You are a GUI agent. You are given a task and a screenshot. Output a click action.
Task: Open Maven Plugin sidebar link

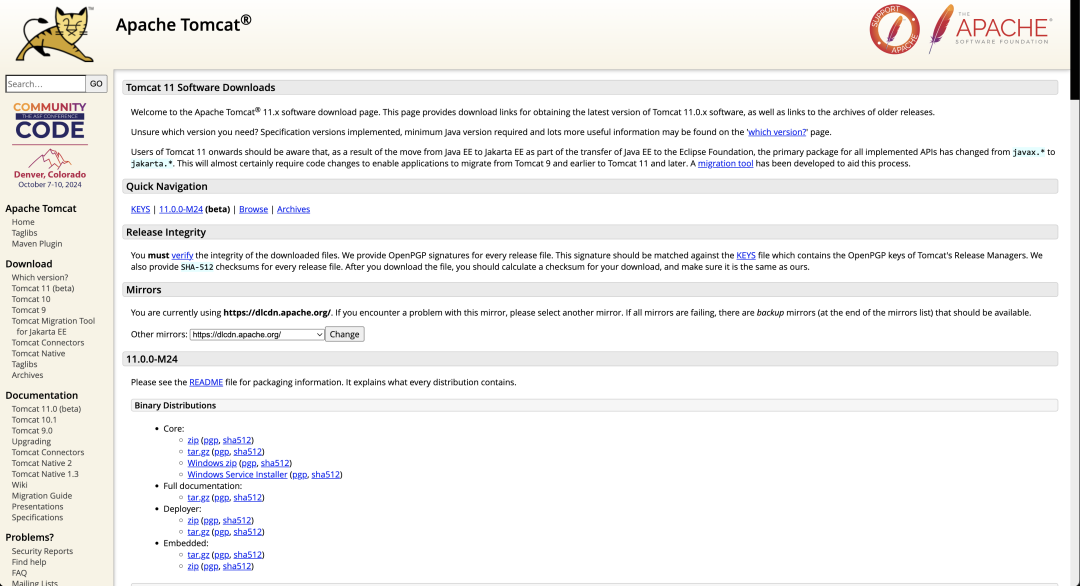37,244
